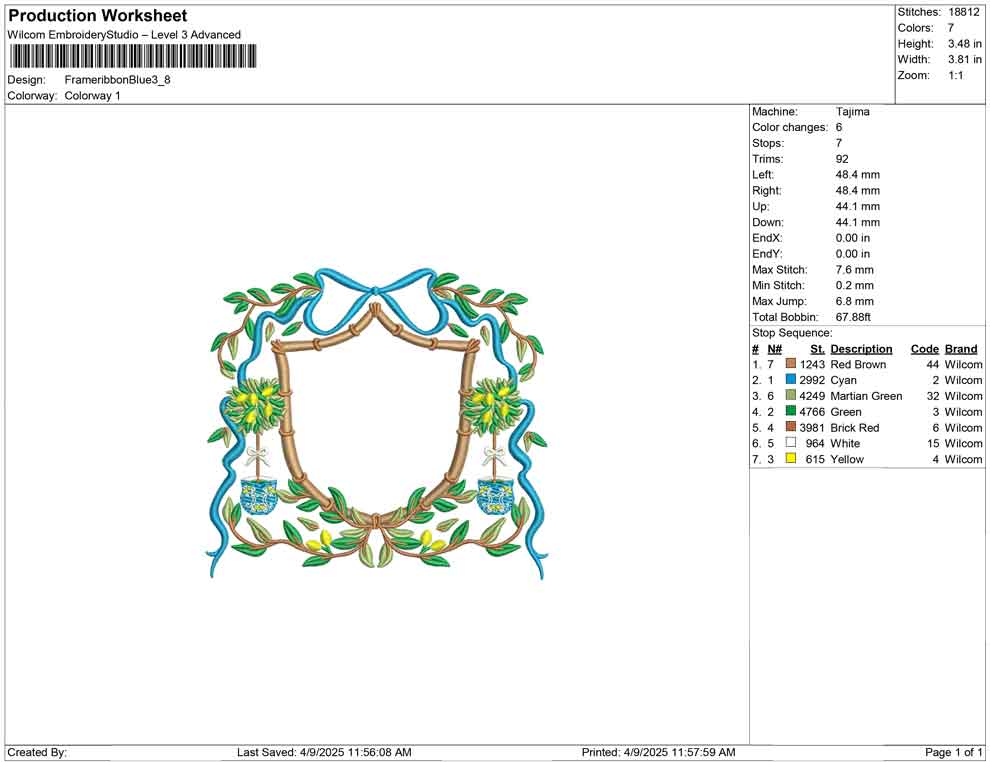The image size is (990, 762).
Task: Select the Brick Red color swatch
Action: point(790,427)
